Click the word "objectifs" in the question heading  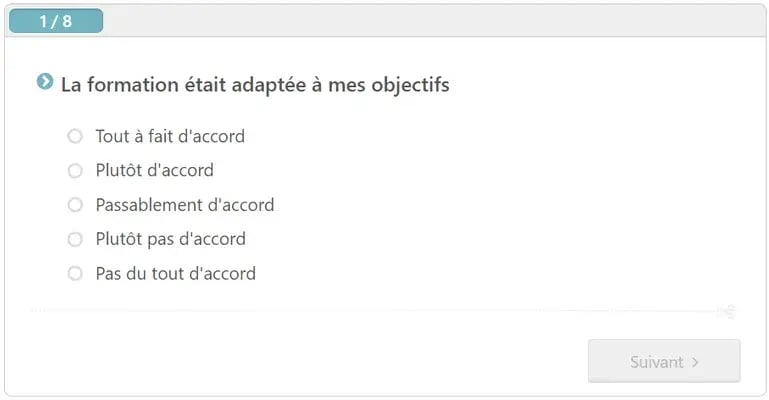(410, 86)
